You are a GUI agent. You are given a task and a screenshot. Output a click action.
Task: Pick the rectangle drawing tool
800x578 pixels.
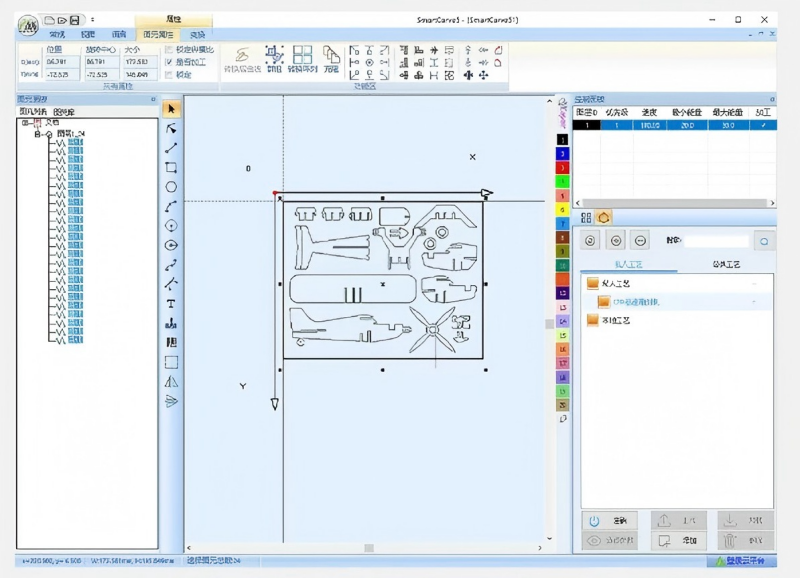pyautogui.click(x=171, y=168)
